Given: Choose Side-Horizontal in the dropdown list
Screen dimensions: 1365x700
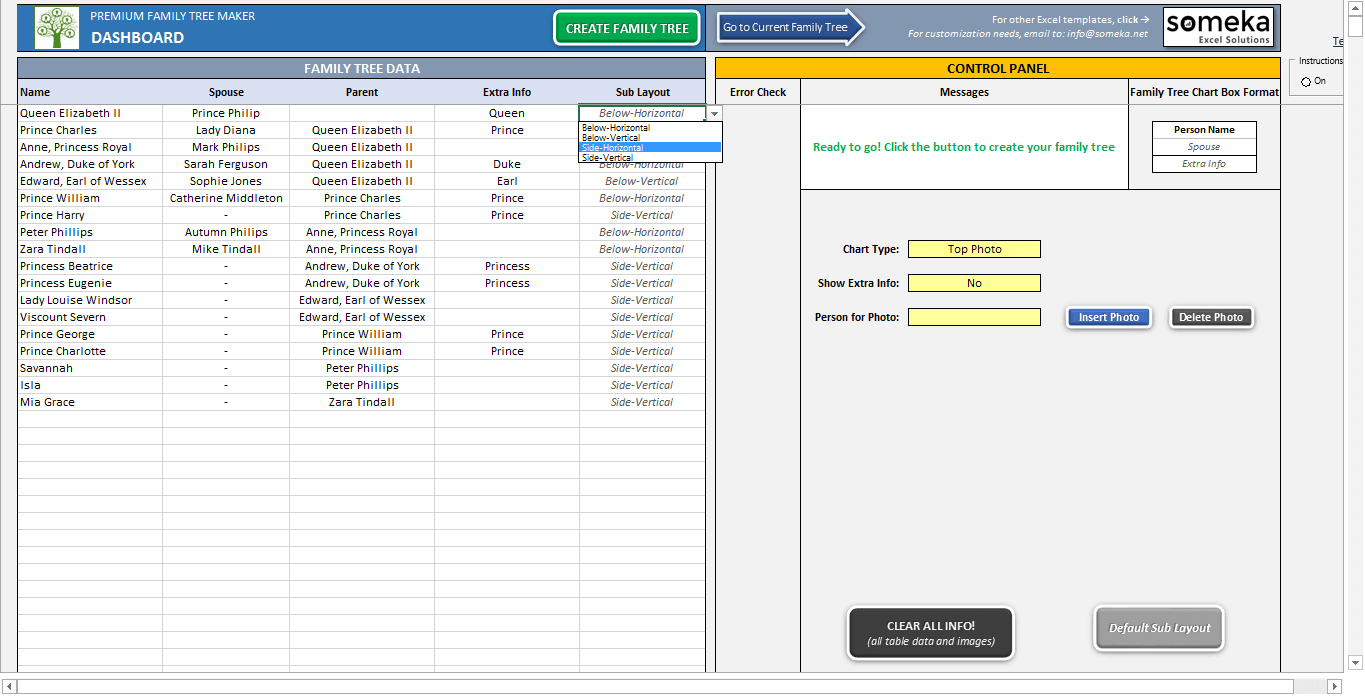Looking at the screenshot, I should coord(650,148).
